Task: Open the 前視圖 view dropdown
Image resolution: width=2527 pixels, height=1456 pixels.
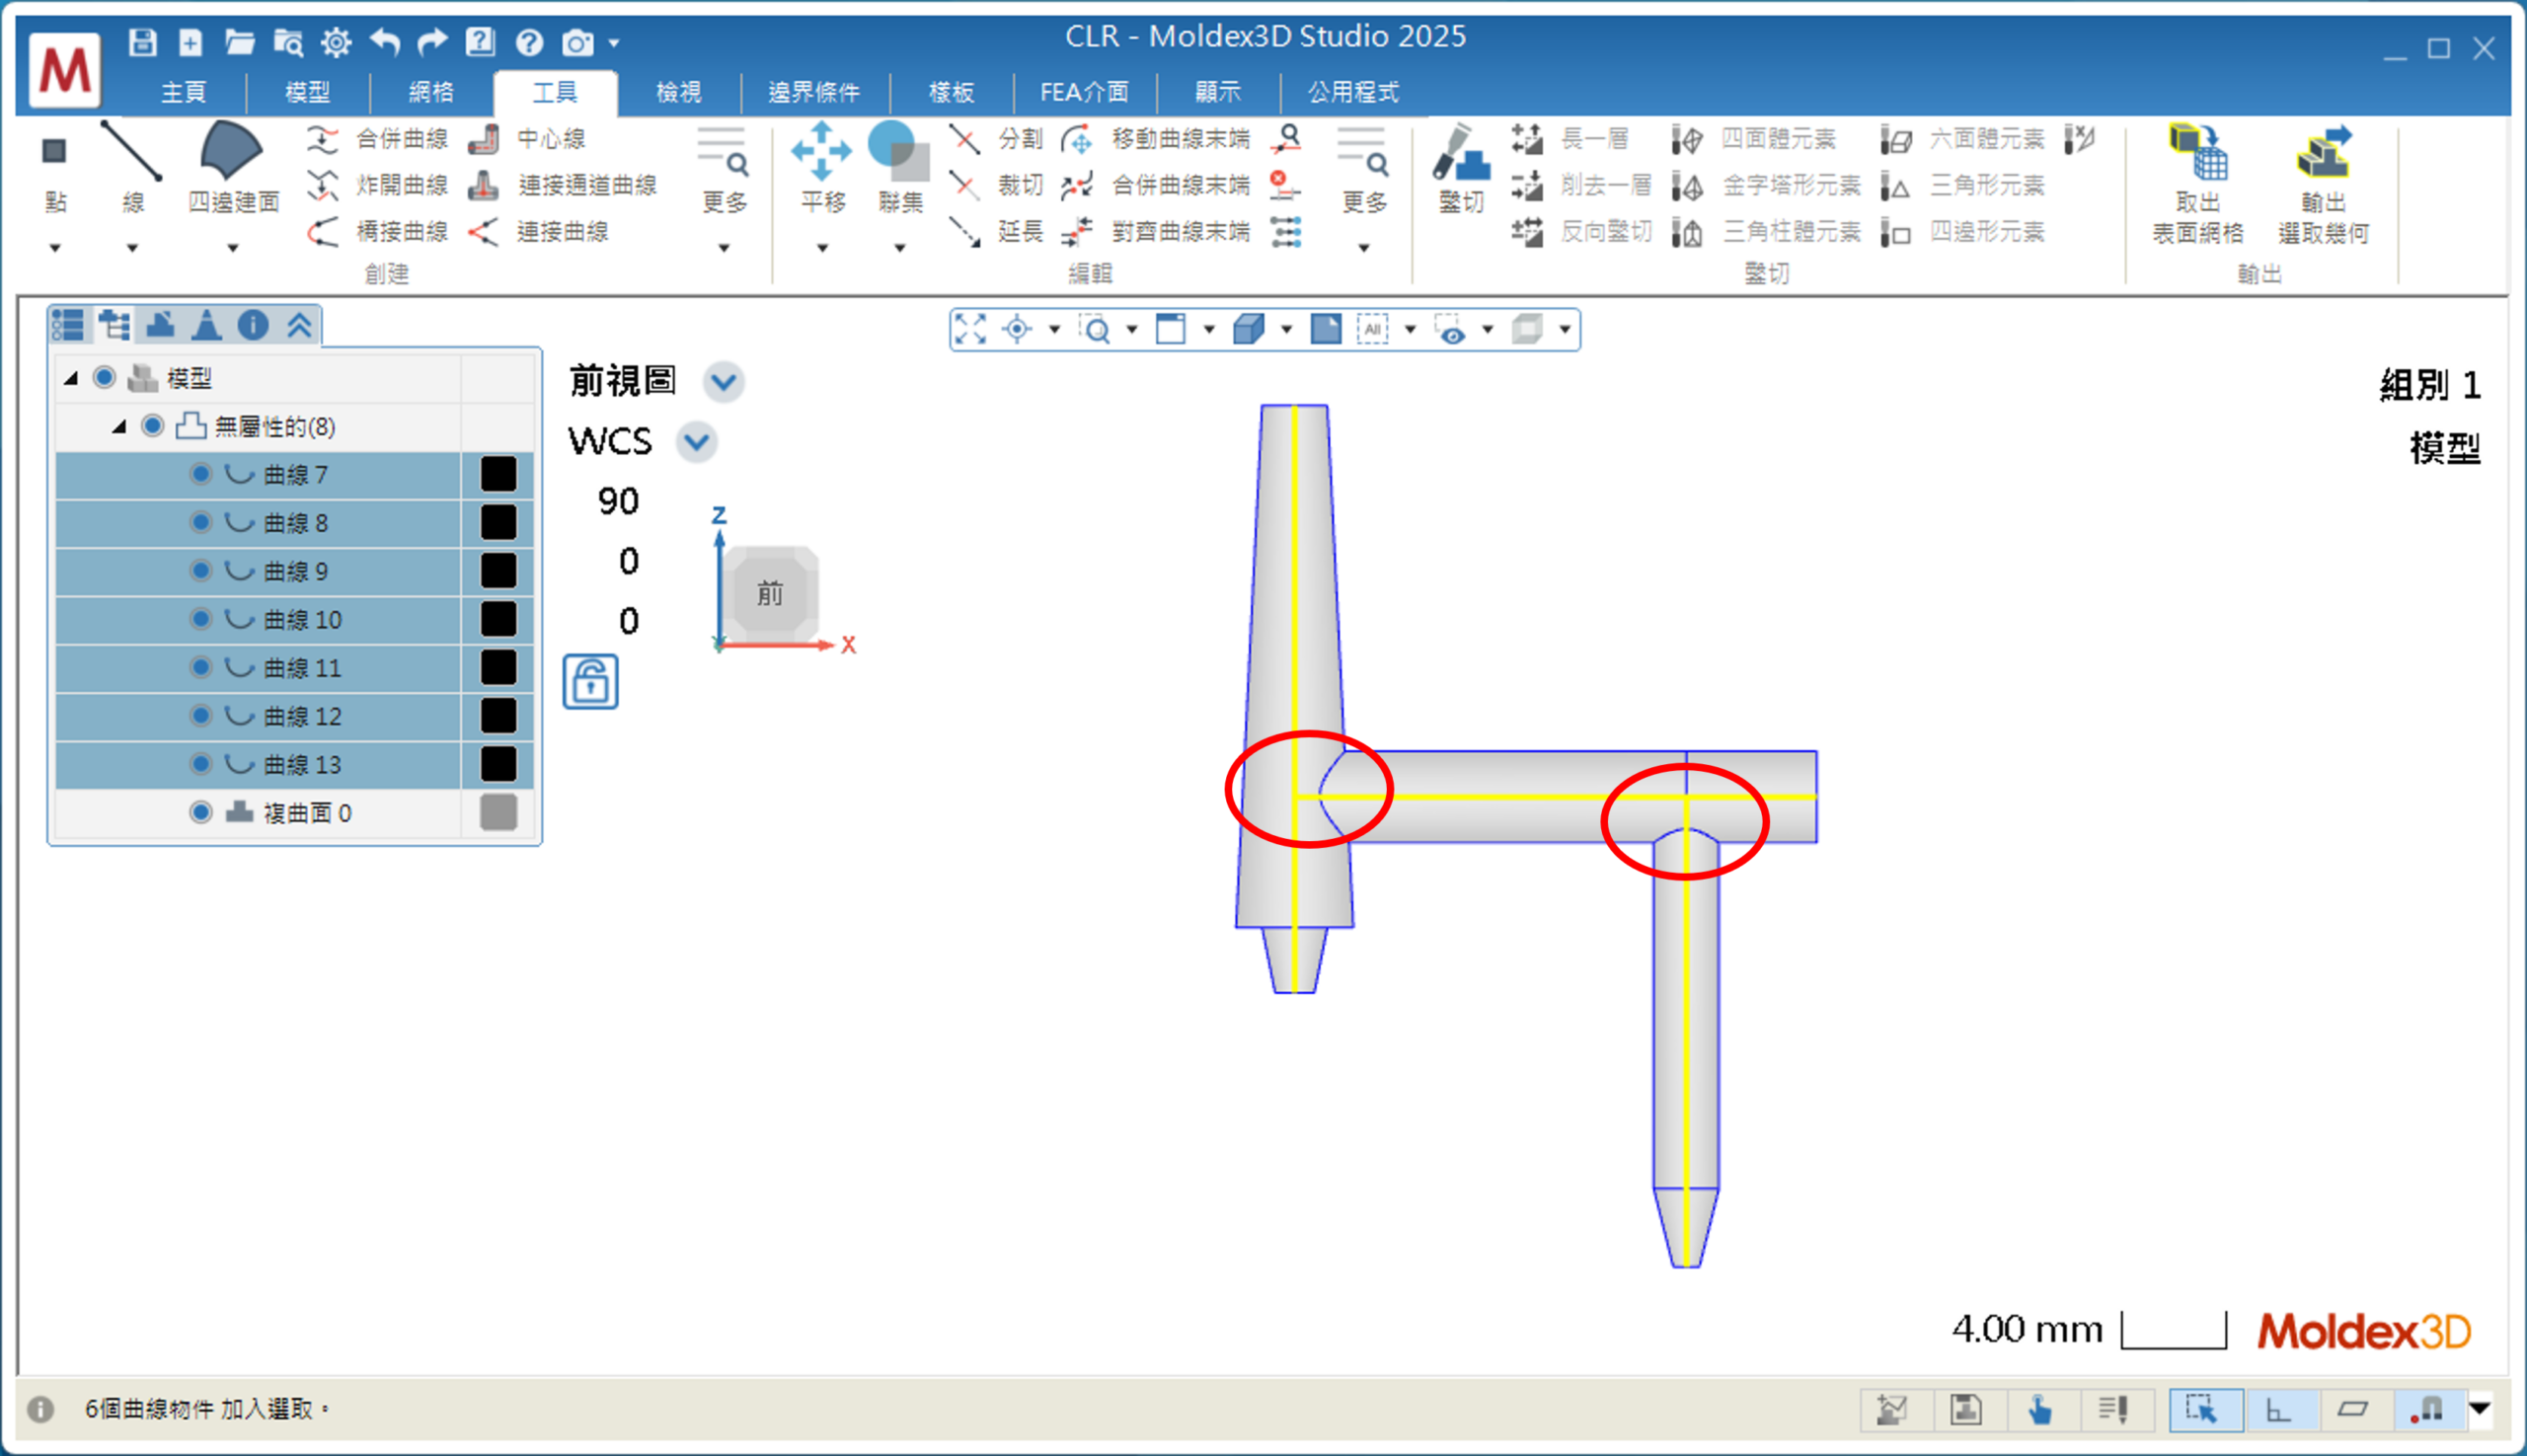Action: pyautogui.click(x=723, y=382)
